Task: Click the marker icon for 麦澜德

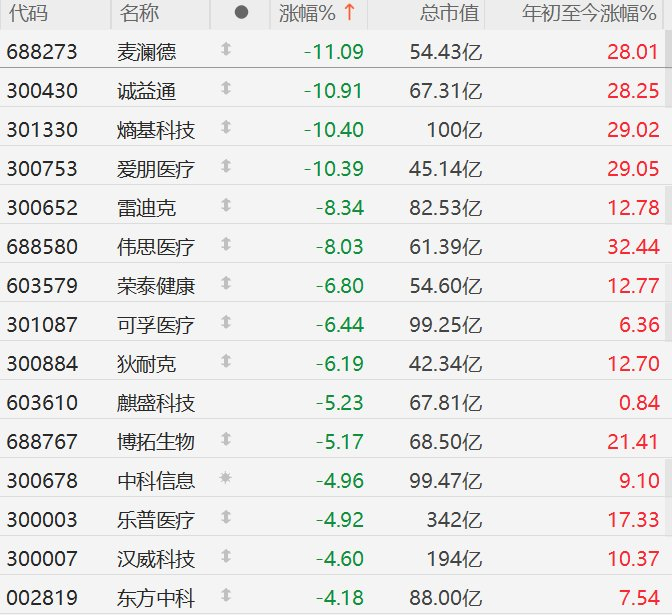Action: (226, 49)
